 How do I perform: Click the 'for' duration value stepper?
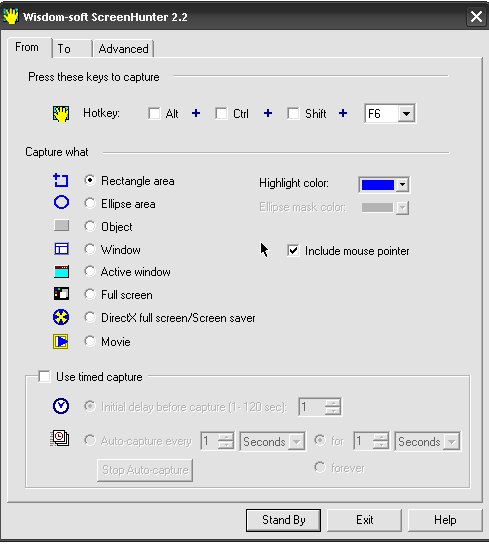click(381, 441)
